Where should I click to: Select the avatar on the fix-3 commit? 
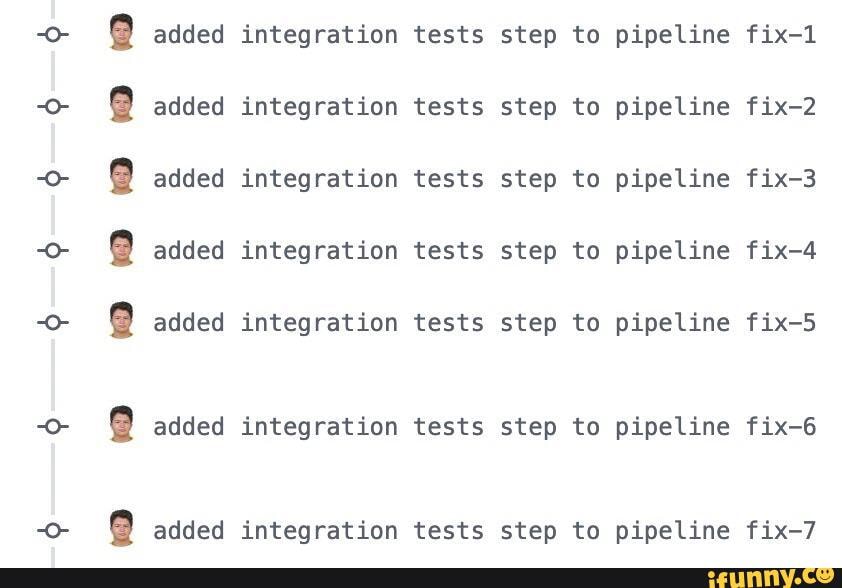(x=121, y=178)
